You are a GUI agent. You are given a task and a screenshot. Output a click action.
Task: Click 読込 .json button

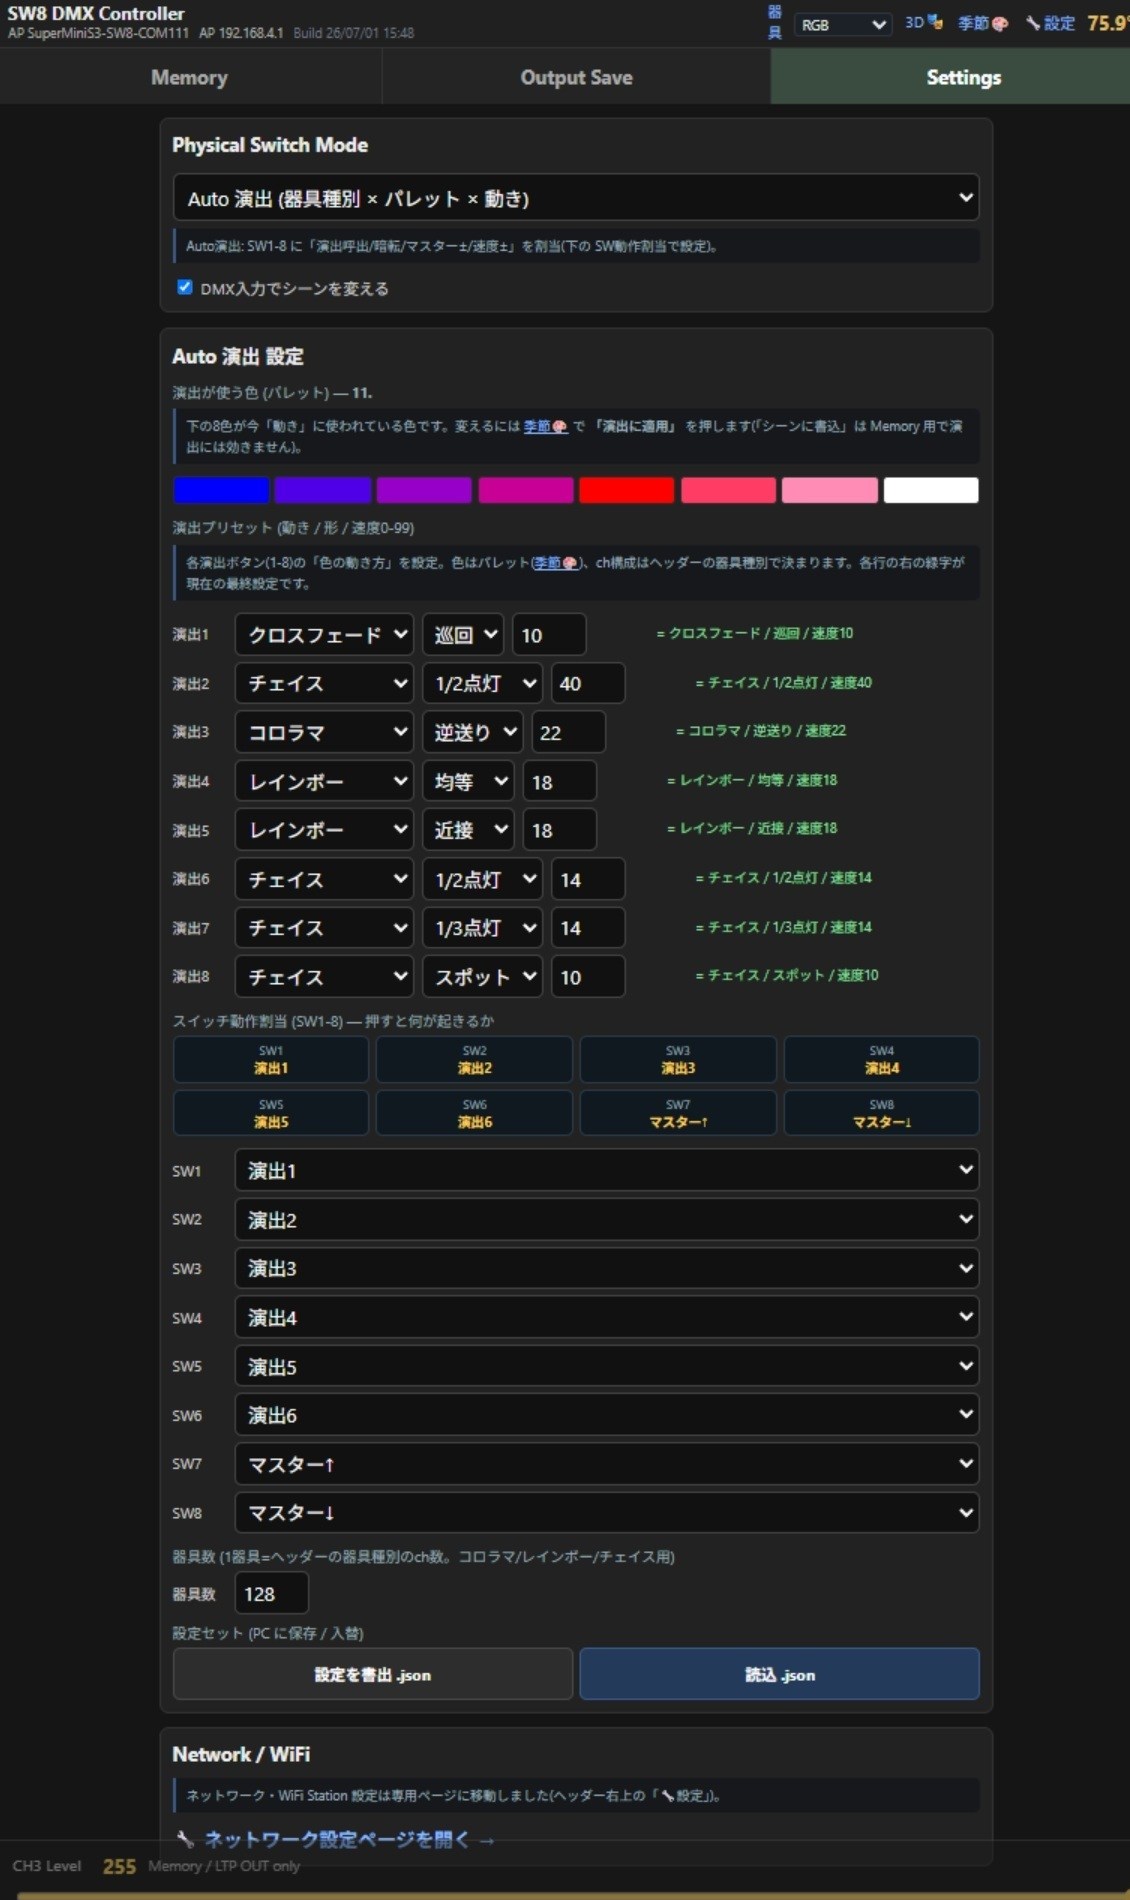pyautogui.click(x=779, y=1674)
